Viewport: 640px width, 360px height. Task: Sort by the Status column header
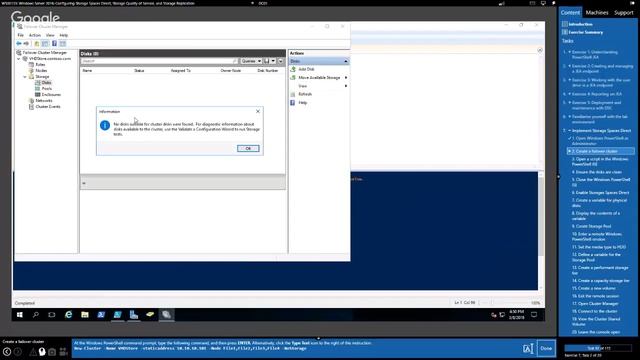pos(139,71)
